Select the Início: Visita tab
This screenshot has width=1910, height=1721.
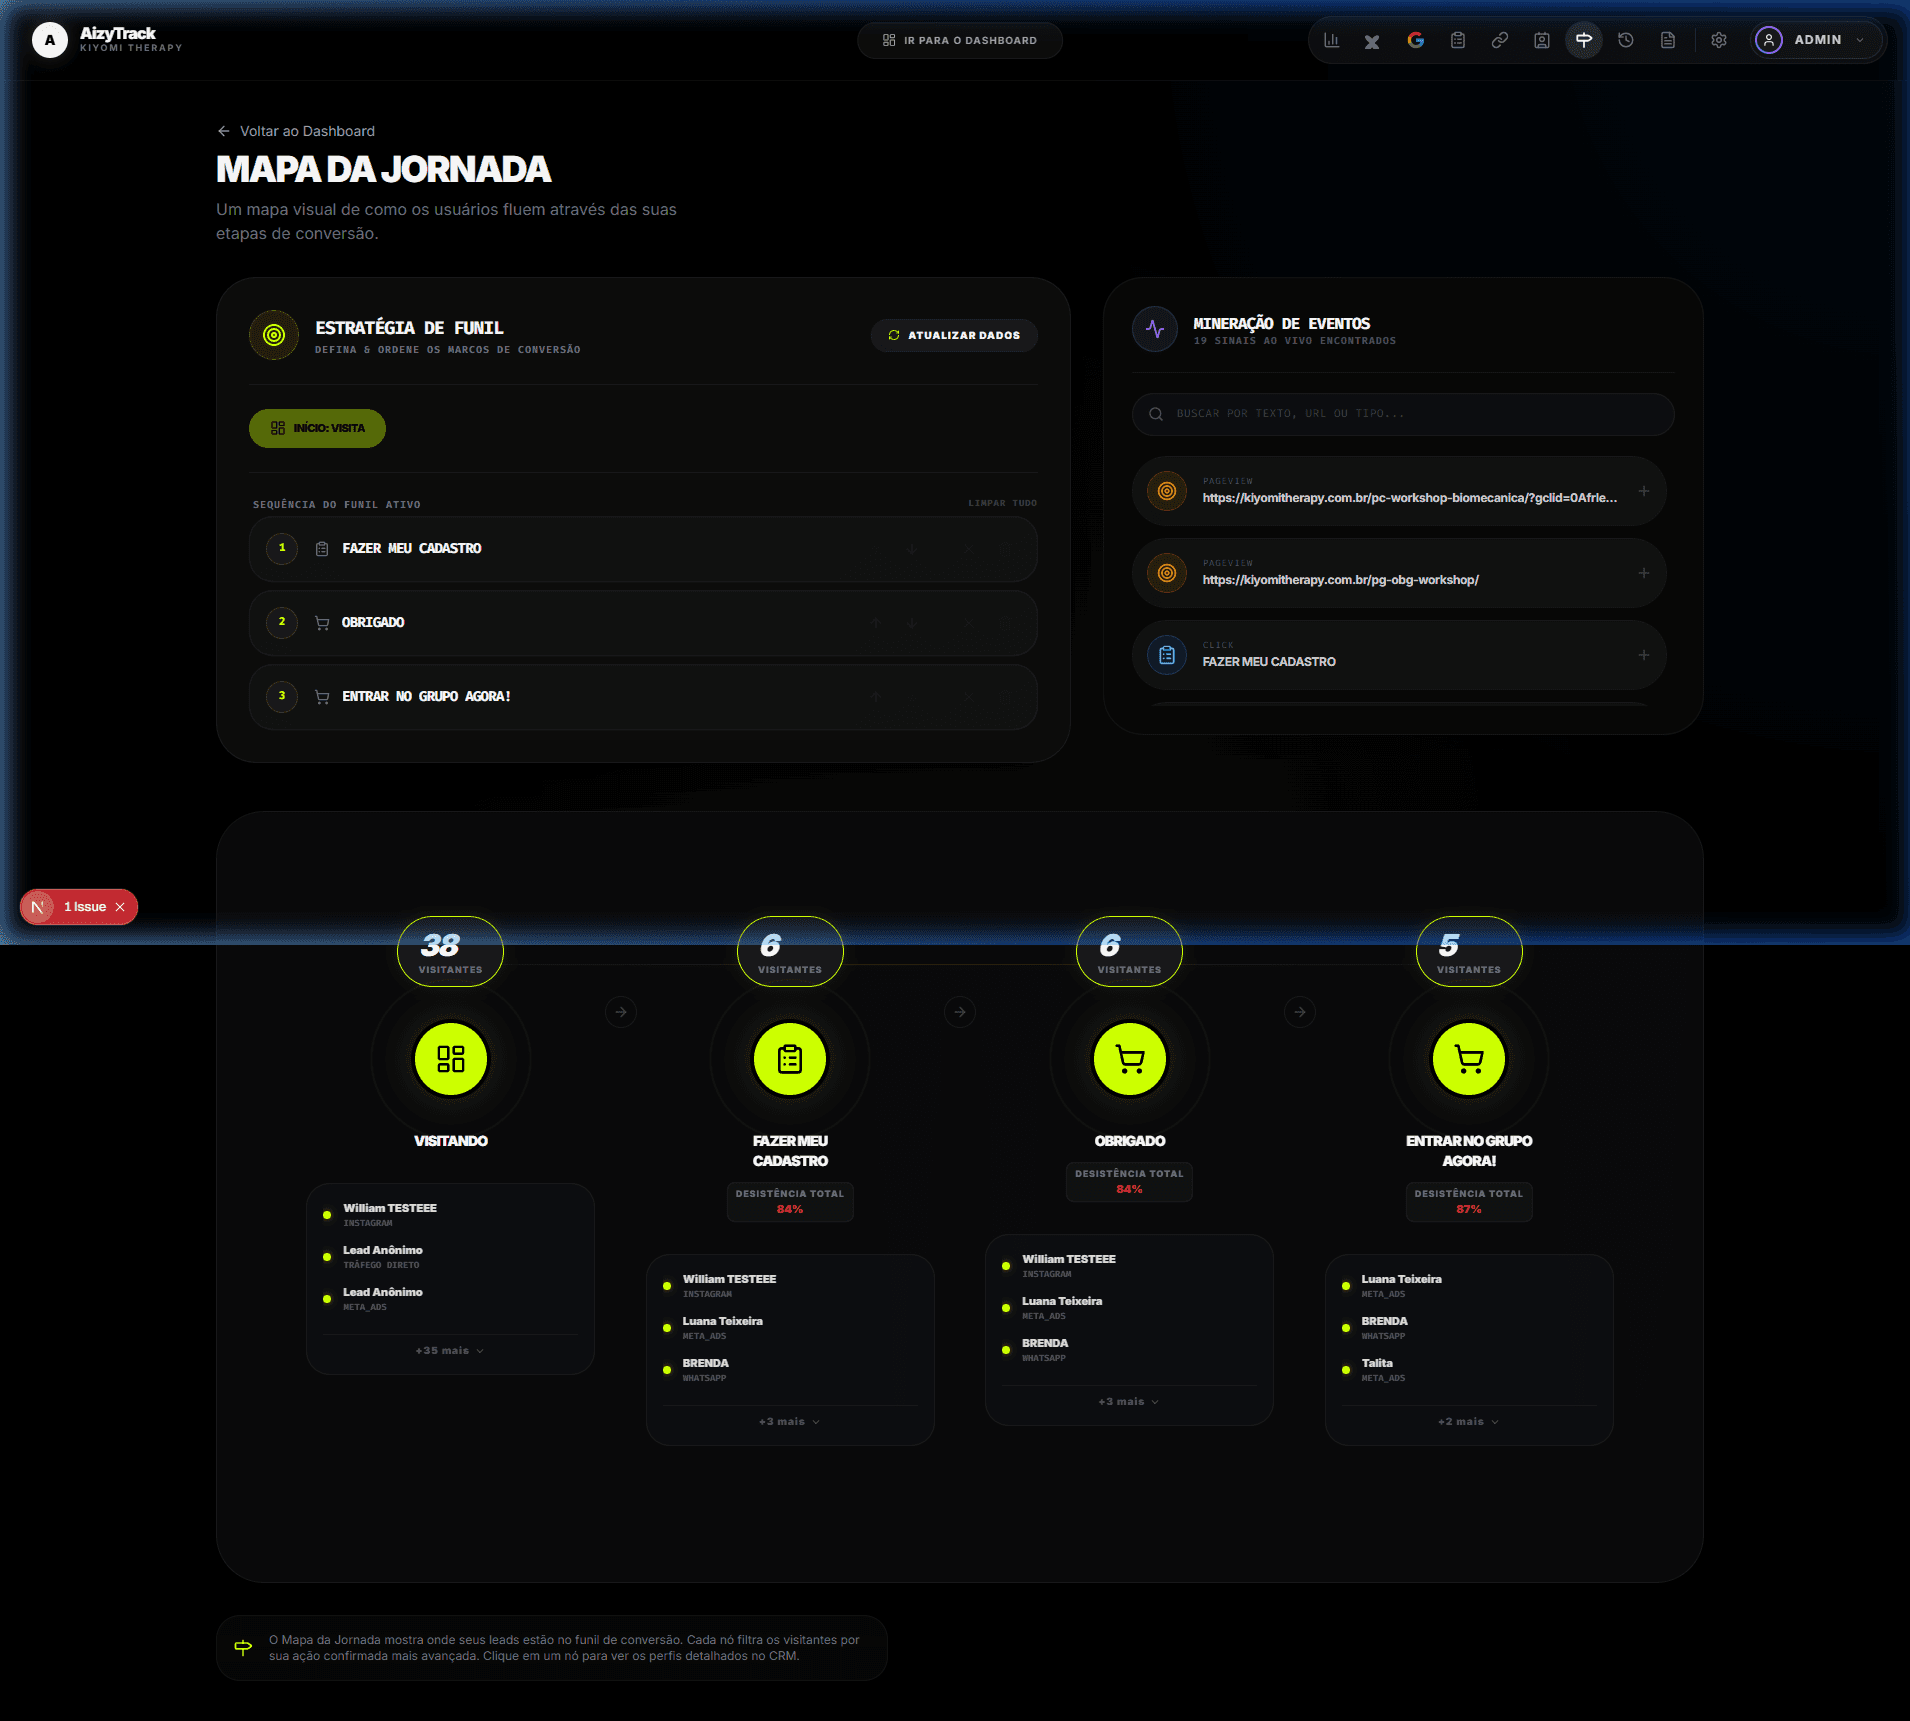317,428
